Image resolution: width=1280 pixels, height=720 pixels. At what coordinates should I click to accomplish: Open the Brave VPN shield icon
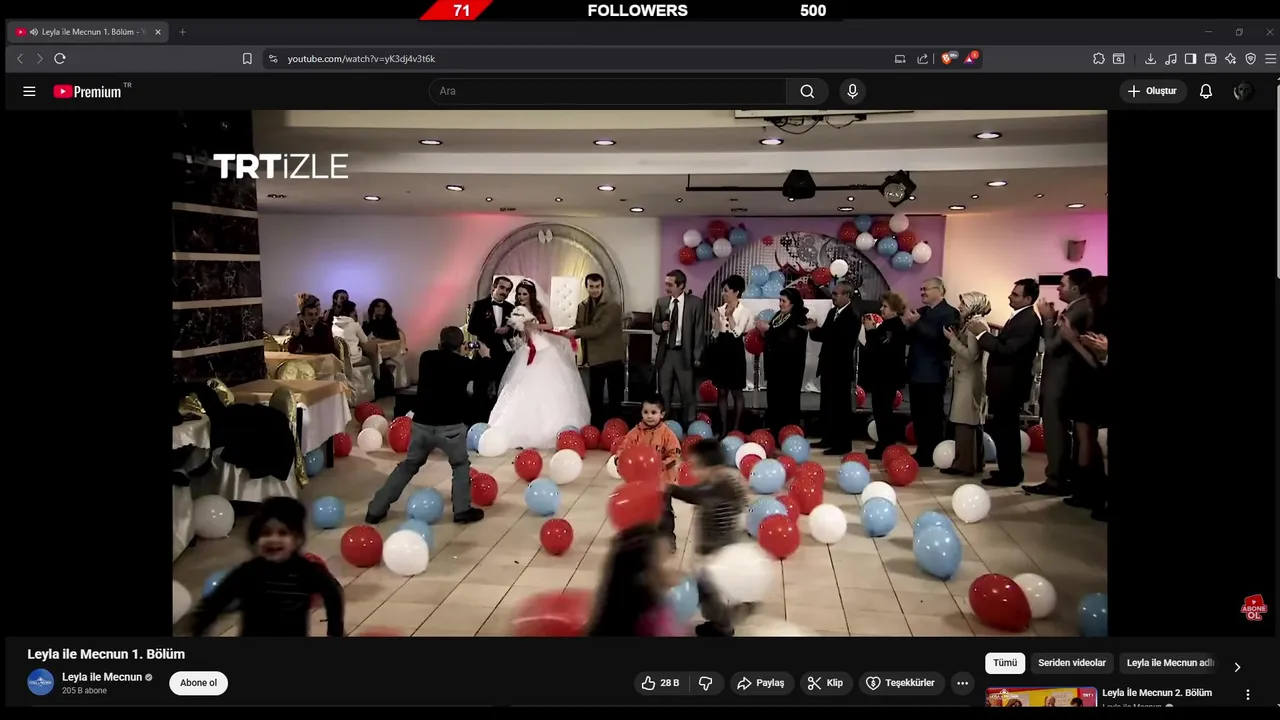click(1250, 59)
